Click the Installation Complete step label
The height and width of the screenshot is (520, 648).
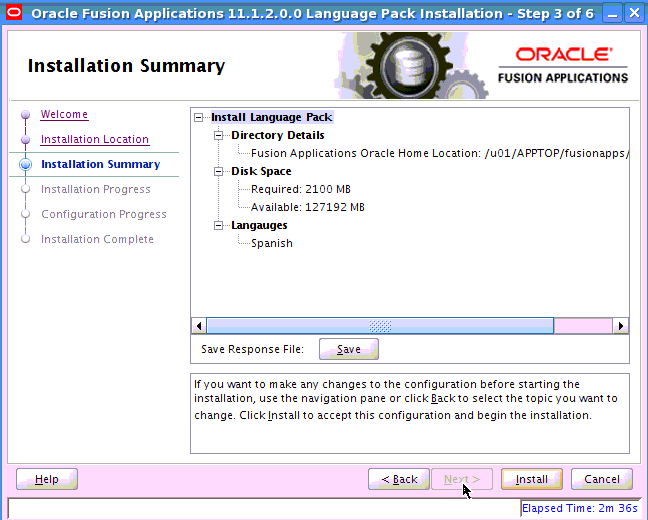[x=97, y=239]
